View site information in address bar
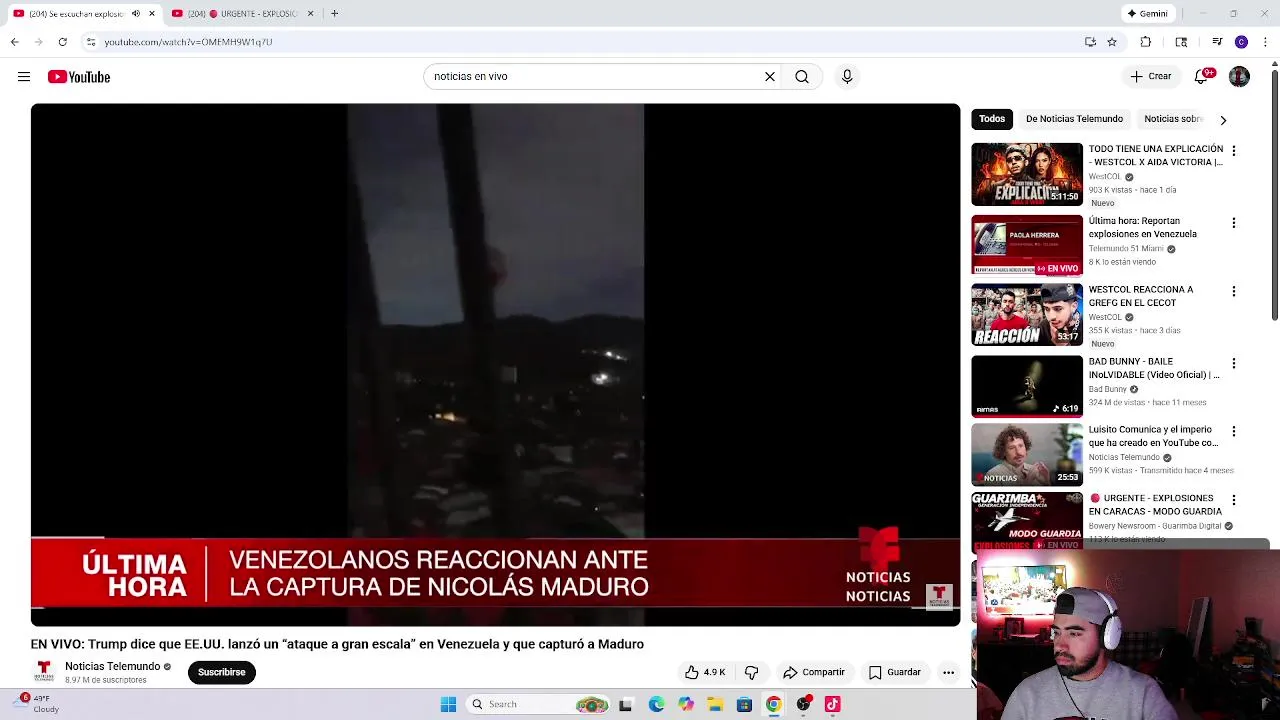The height and width of the screenshot is (720, 1280). coord(91,42)
